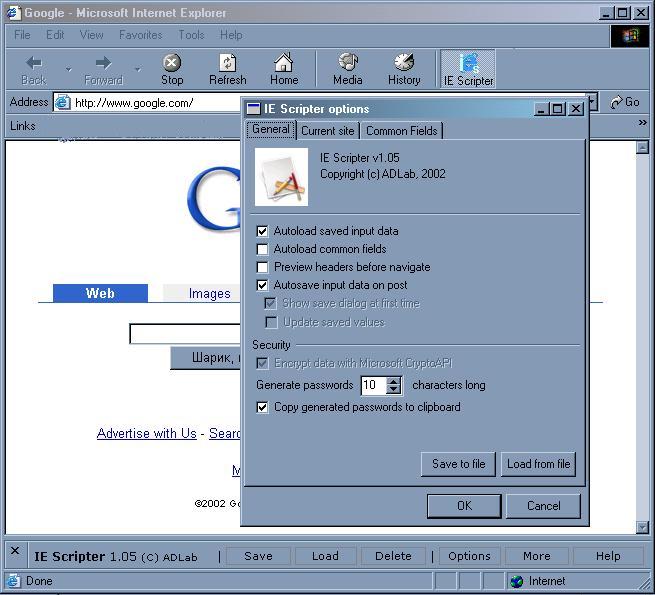655x595 pixels.
Task: Click the IE page icon in status bar
Action: pyautogui.click(x=13, y=581)
